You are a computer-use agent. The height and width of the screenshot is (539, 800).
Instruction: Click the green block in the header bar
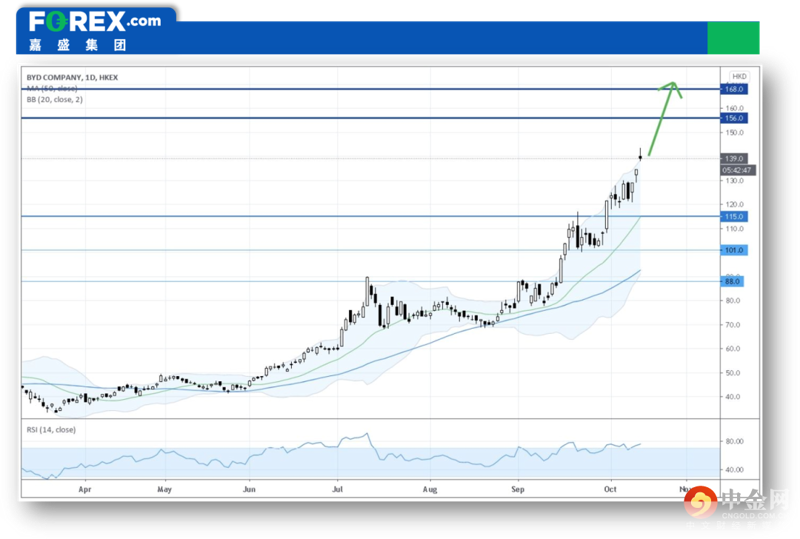click(x=733, y=37)
